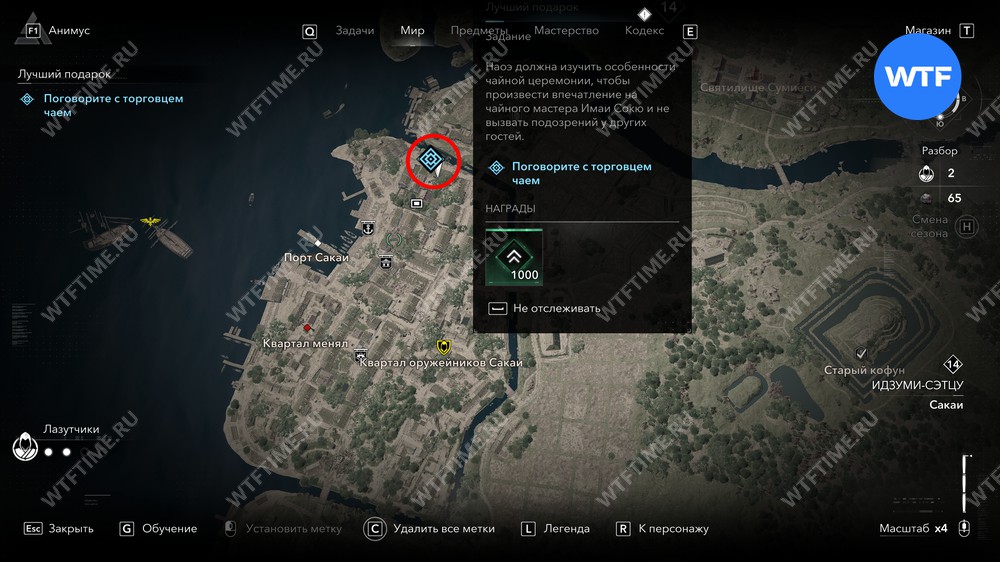Screen dimensions: 1000x562
Task: Click the checkmark at Старый кофун
Action: 862,353
